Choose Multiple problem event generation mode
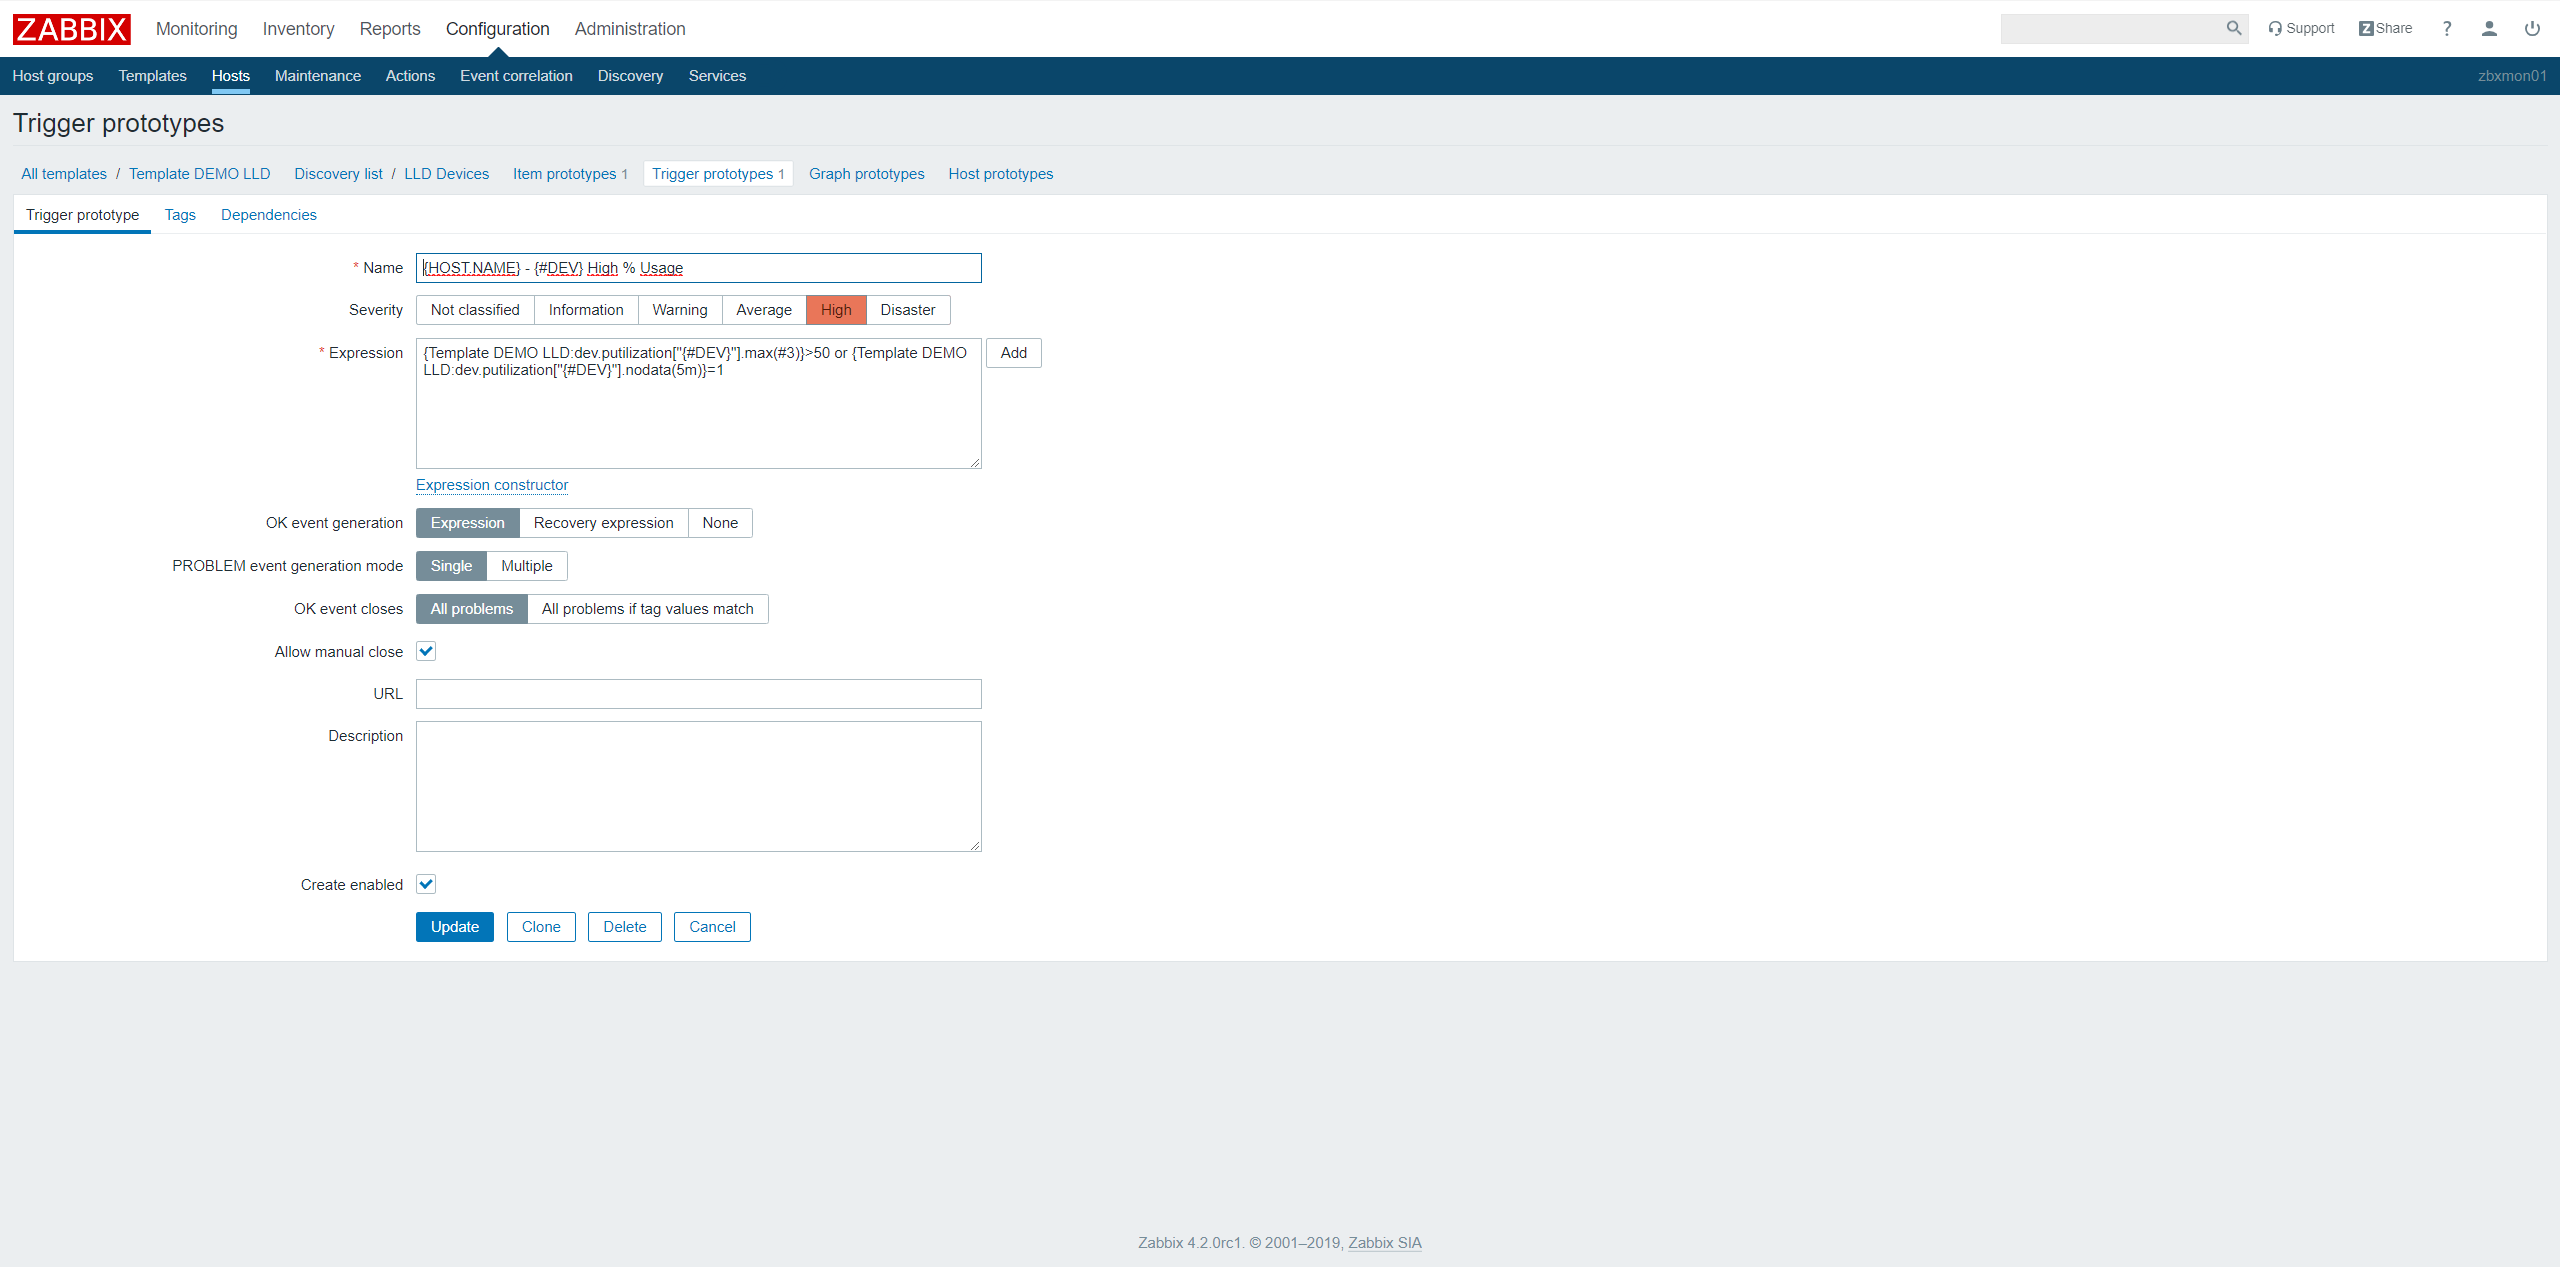The height and width of the screenshot is (1267, 2560). [x=526, y=566]
